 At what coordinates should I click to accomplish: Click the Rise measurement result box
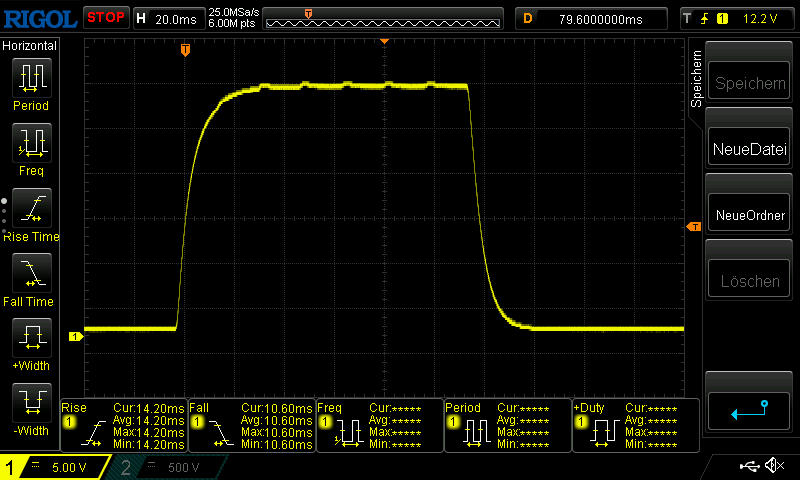coord(123,426)
